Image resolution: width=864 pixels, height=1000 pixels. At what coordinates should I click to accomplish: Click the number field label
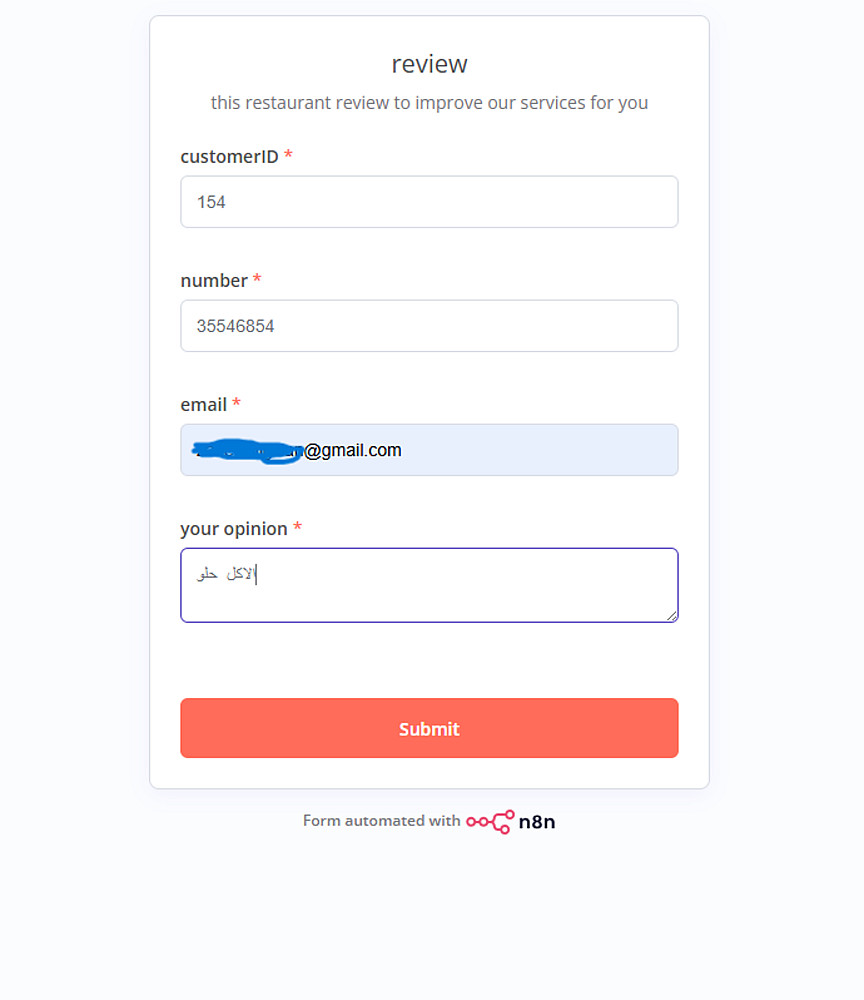[x=214, y=281]
